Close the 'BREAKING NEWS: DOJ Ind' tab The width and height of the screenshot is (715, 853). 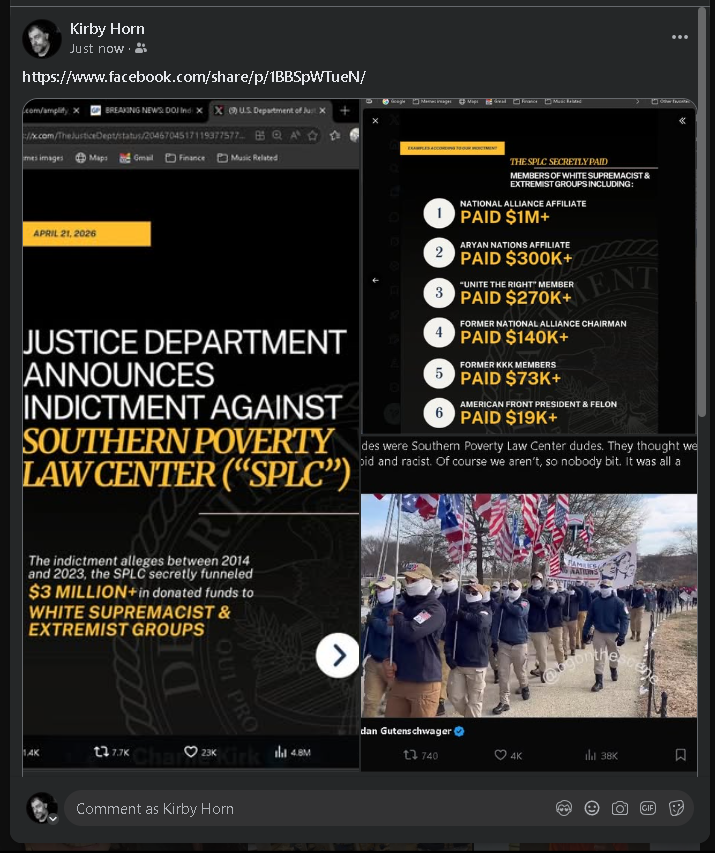click(x=200, y=110)
